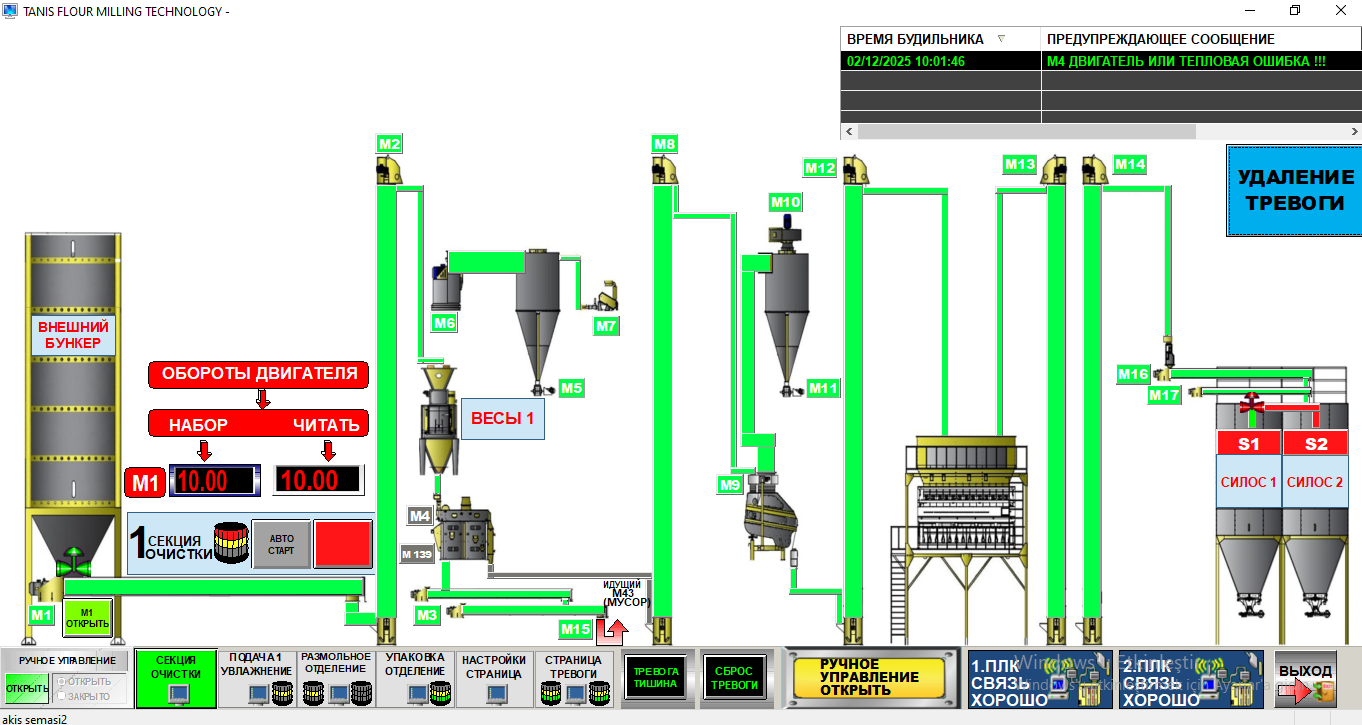Open the СЕКЦИЯ ОЧИСТКИ page tab
1362x725 pixels.
pyautogui.click(x=175, y=679)
